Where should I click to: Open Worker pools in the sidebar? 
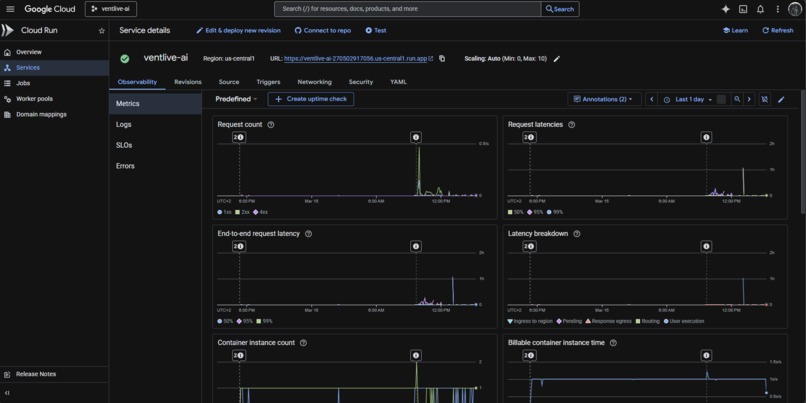tap(54, 99)
